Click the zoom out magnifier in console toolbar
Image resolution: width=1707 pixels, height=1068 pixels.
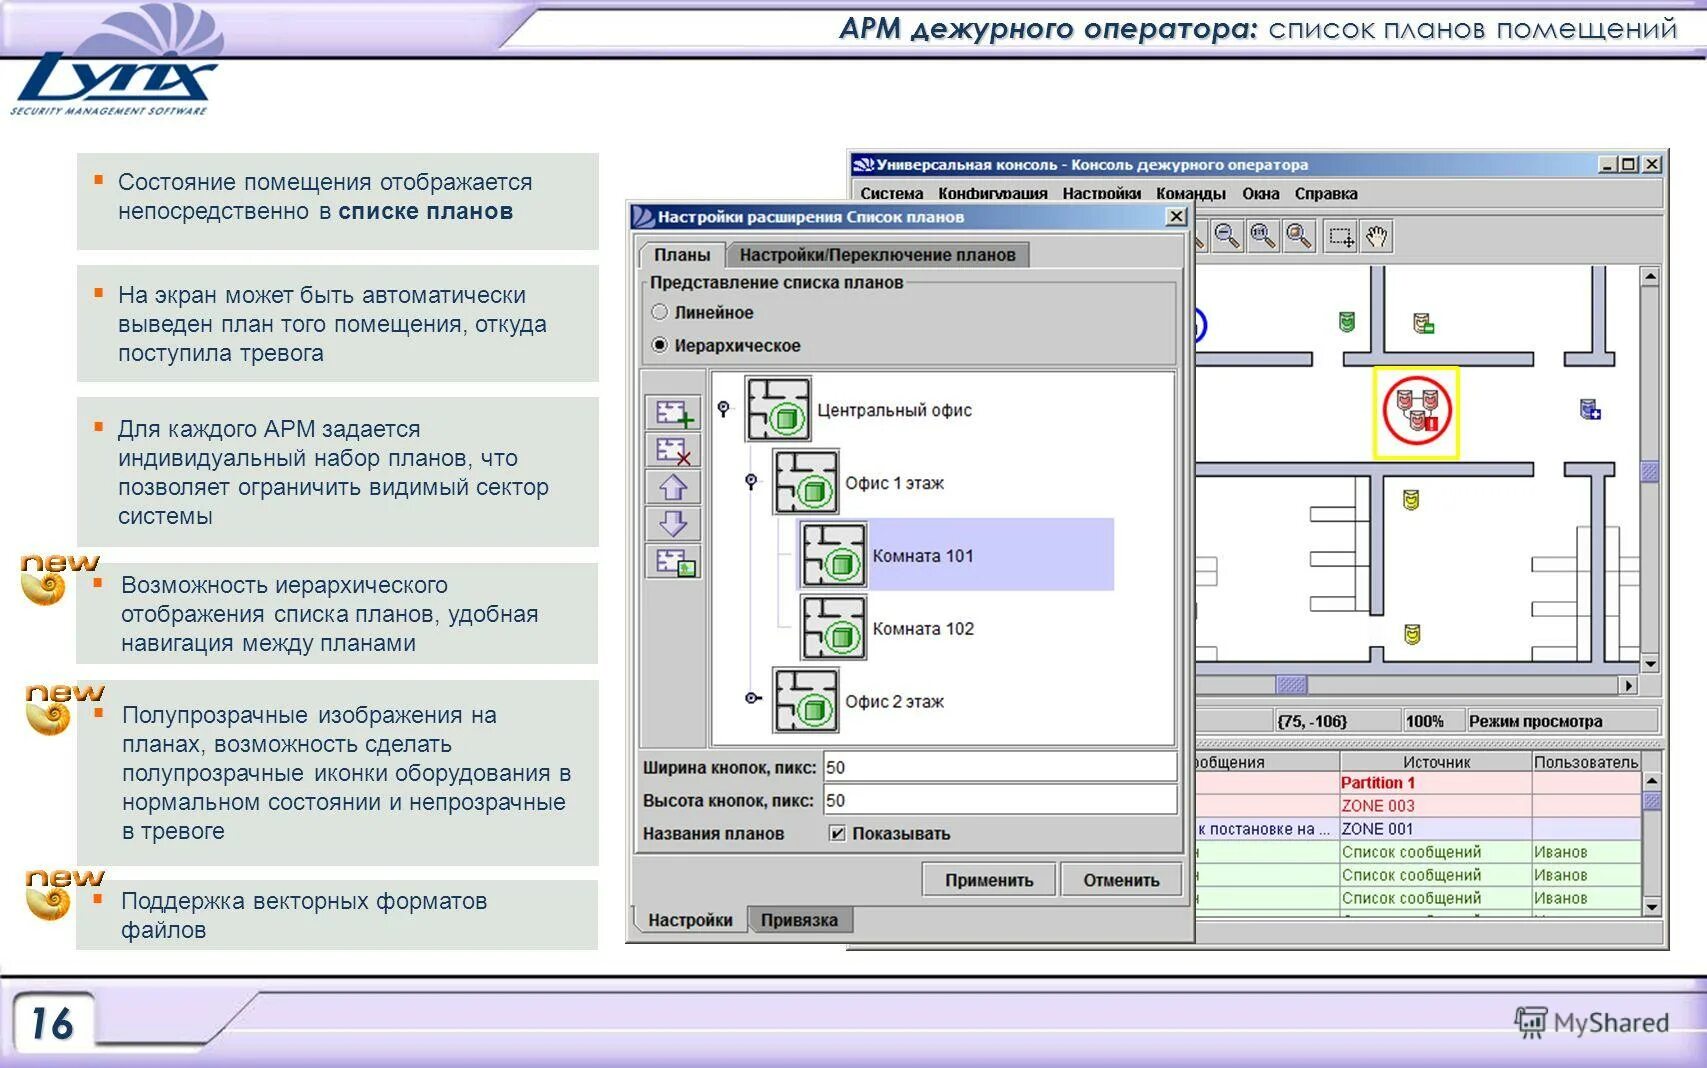[x=1227, y=236]
